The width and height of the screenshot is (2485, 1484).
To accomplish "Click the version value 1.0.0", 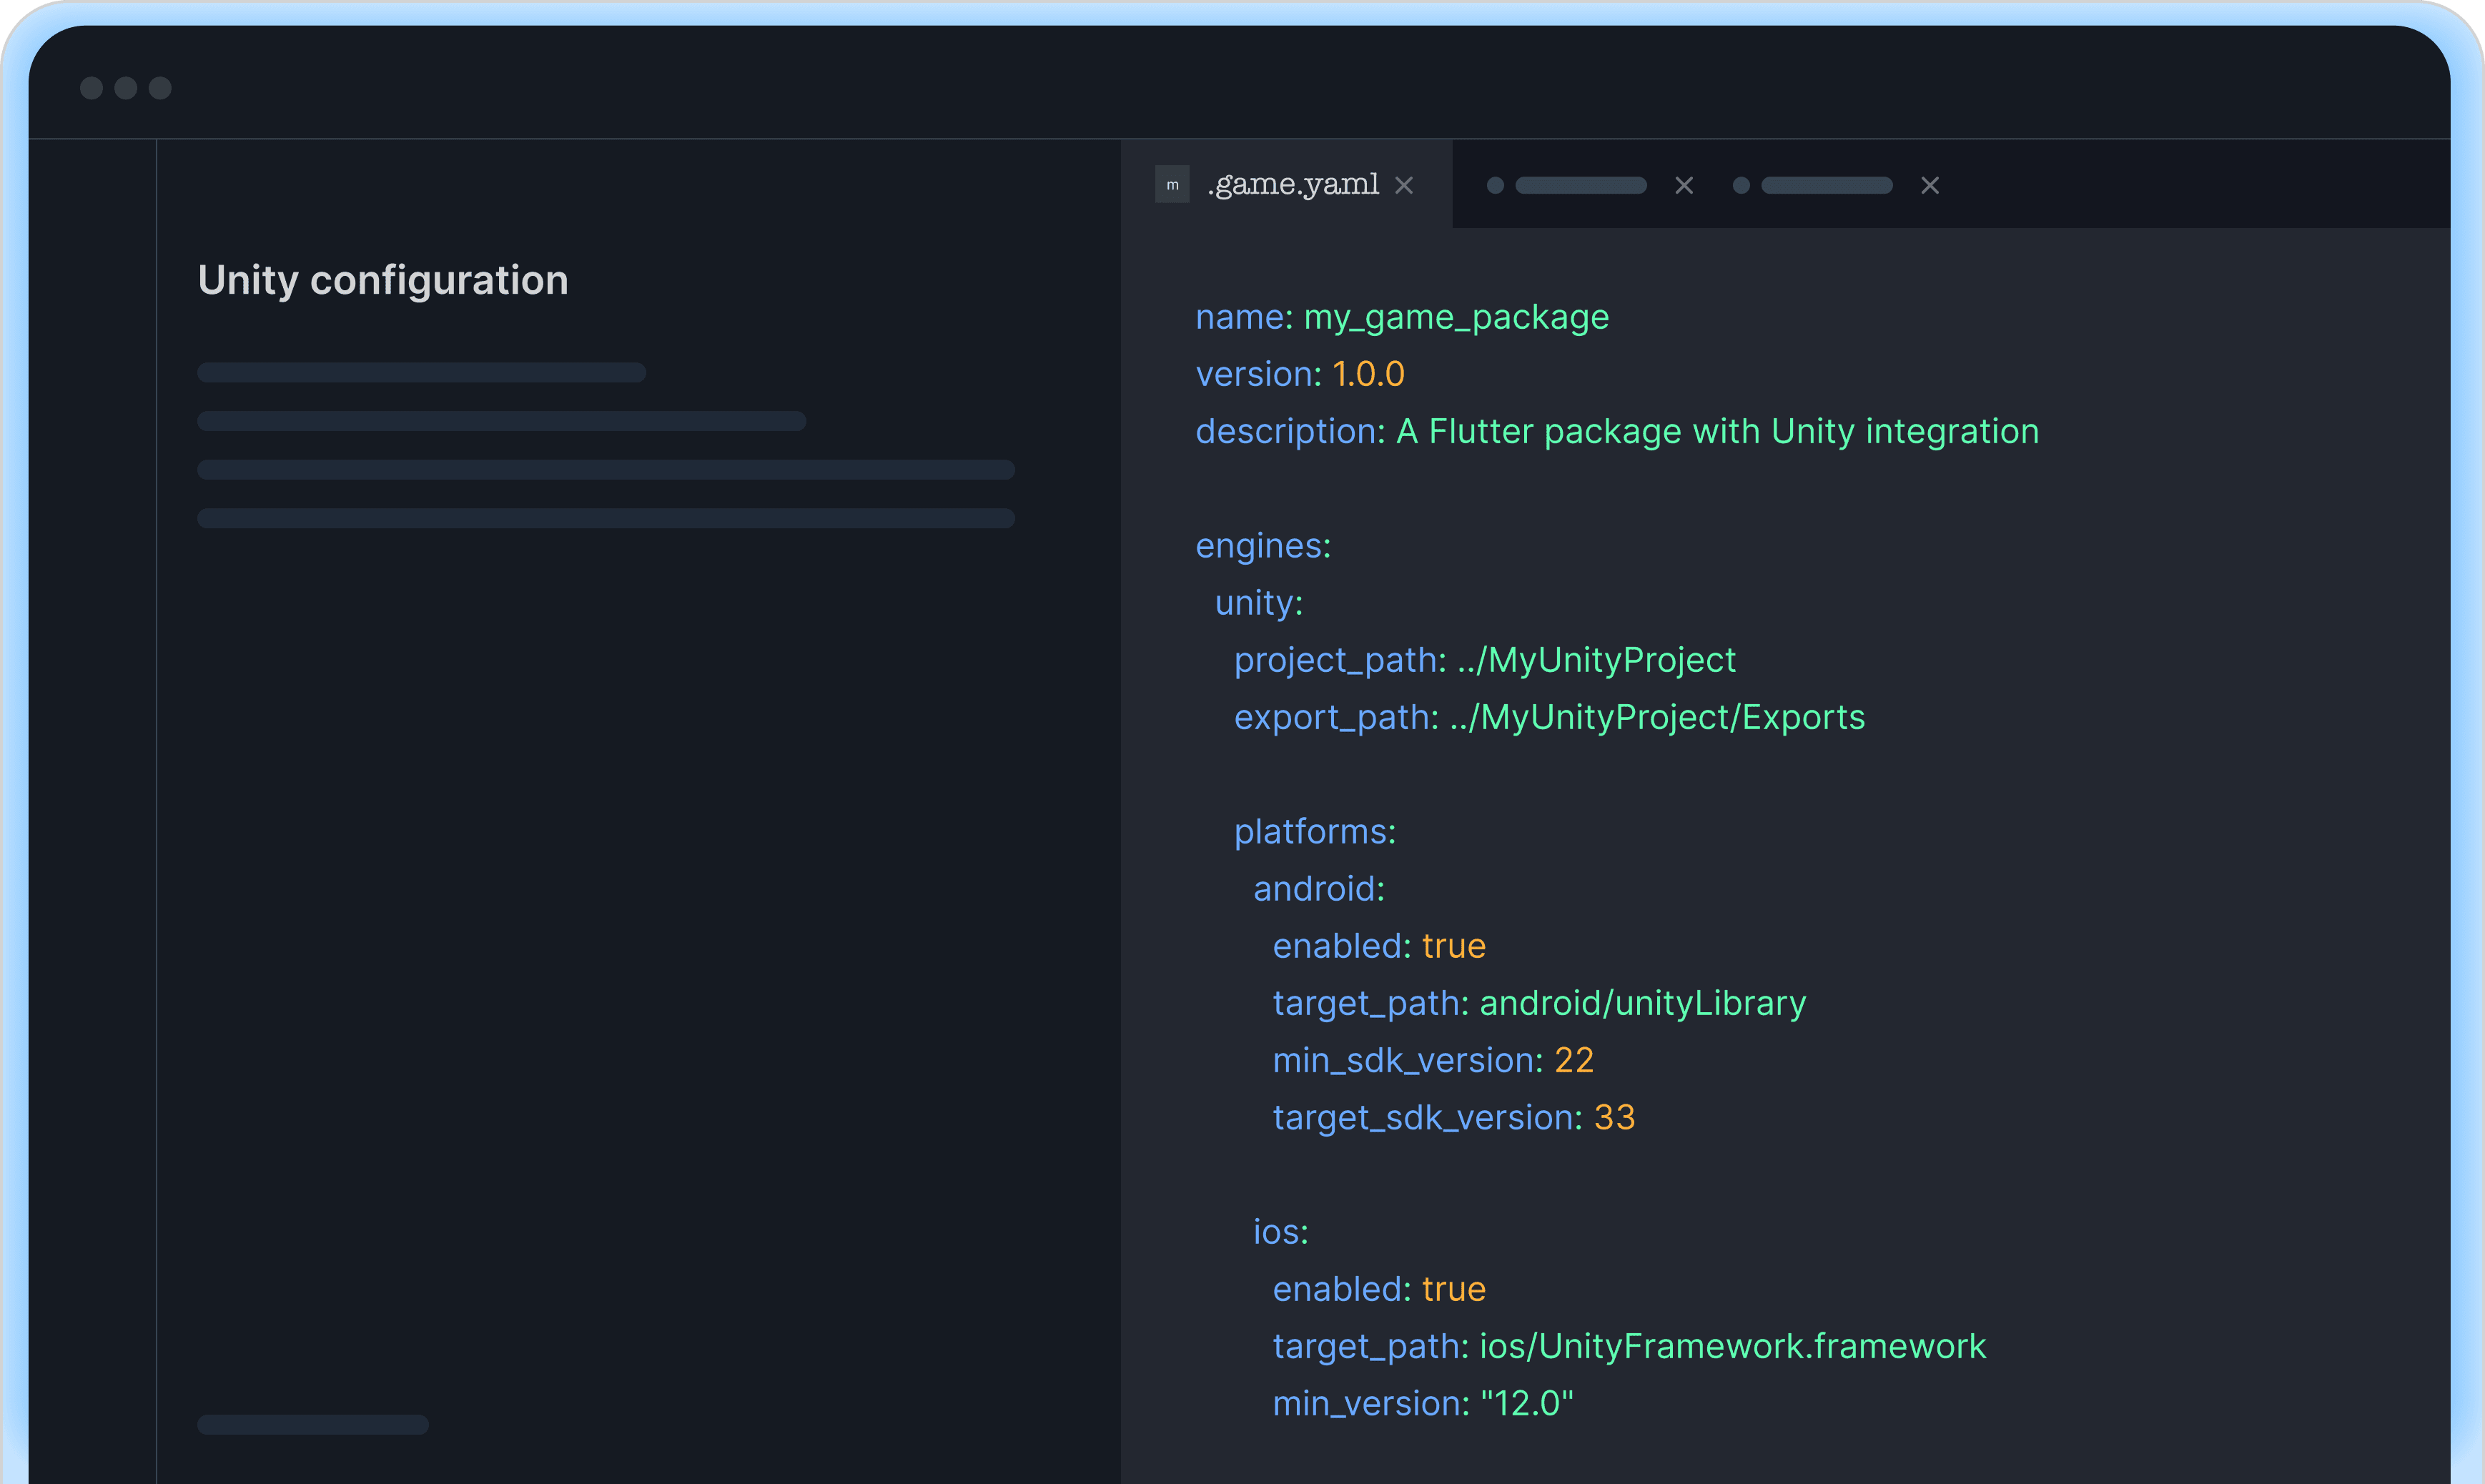I will click(x=1368, y=374).
